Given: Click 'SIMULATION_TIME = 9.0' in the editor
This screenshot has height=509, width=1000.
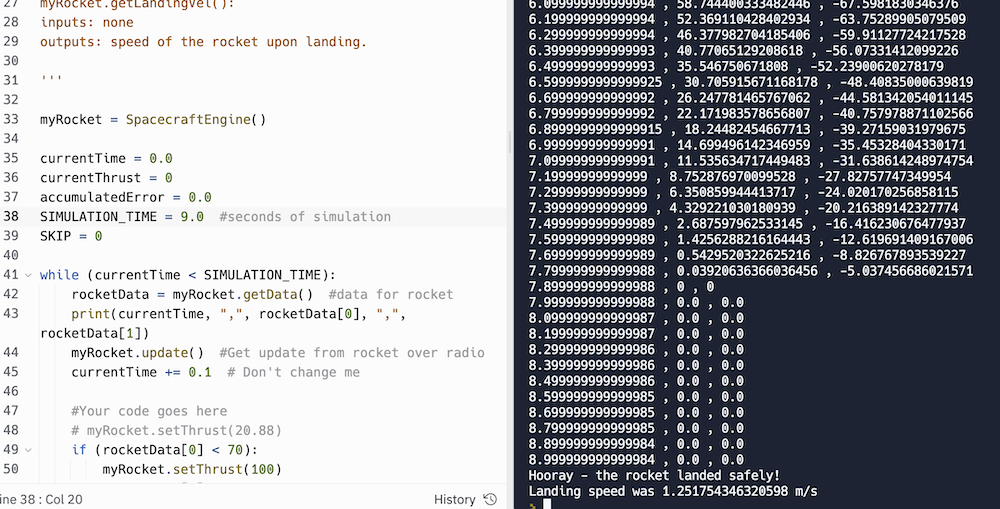Looking at the screenshot, I should 122,216.
